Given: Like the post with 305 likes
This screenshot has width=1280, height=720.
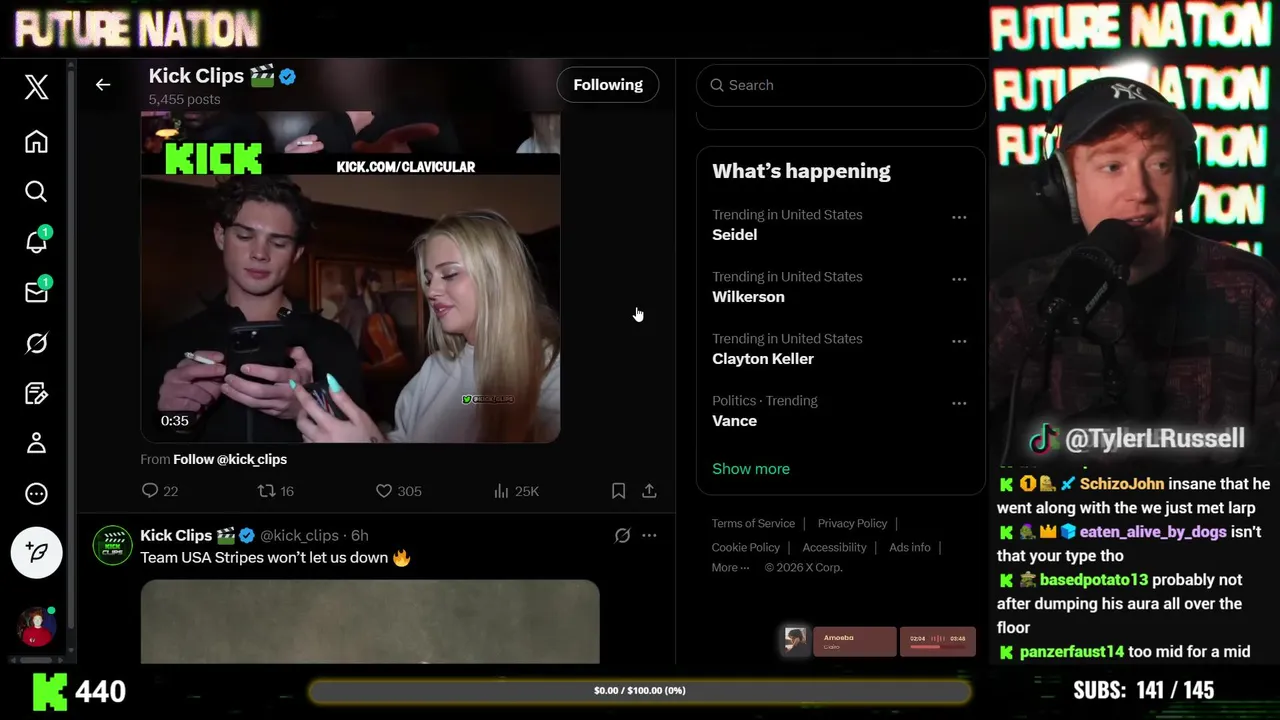Looking at the screenshot, I should click(398, 491).
